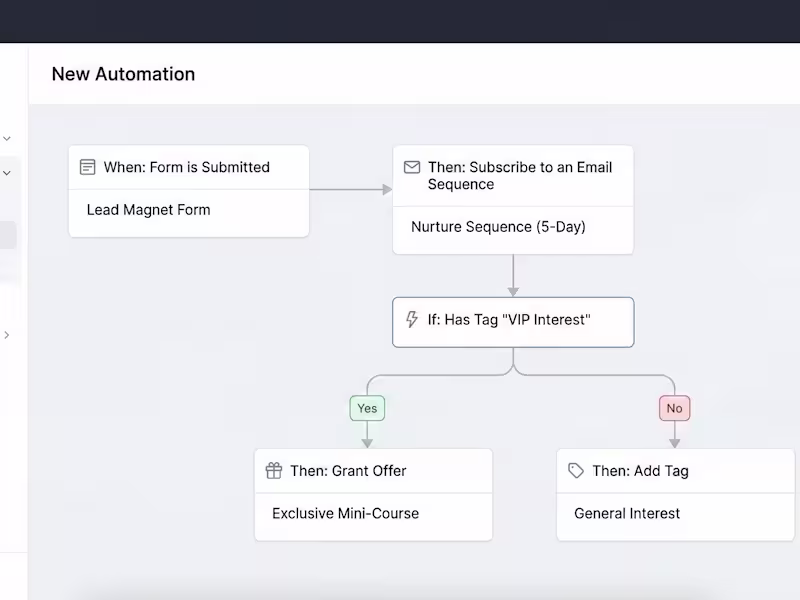Click the tag icon in the Add Tag node
Viewport: 800px width, 600px height.
576,470
